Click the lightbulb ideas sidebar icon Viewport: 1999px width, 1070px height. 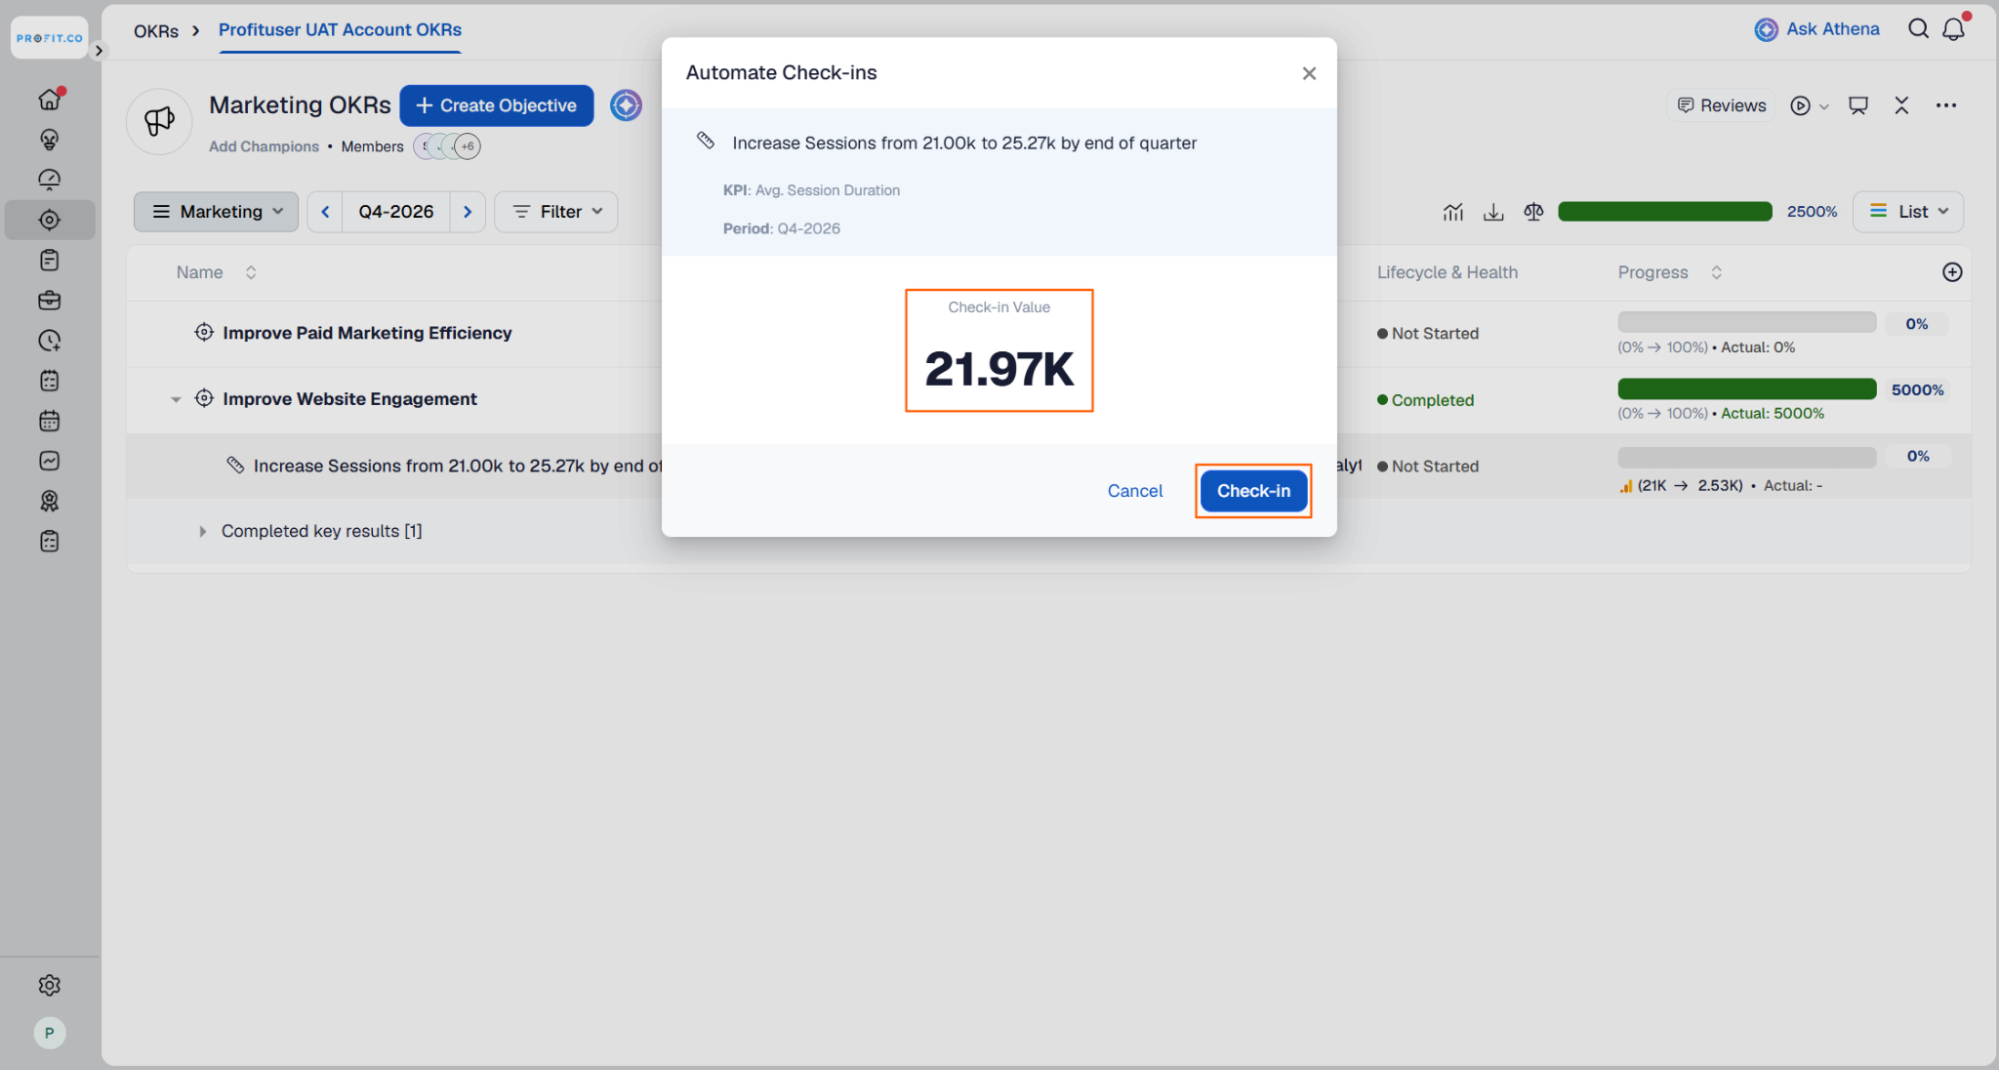[49, 139]
